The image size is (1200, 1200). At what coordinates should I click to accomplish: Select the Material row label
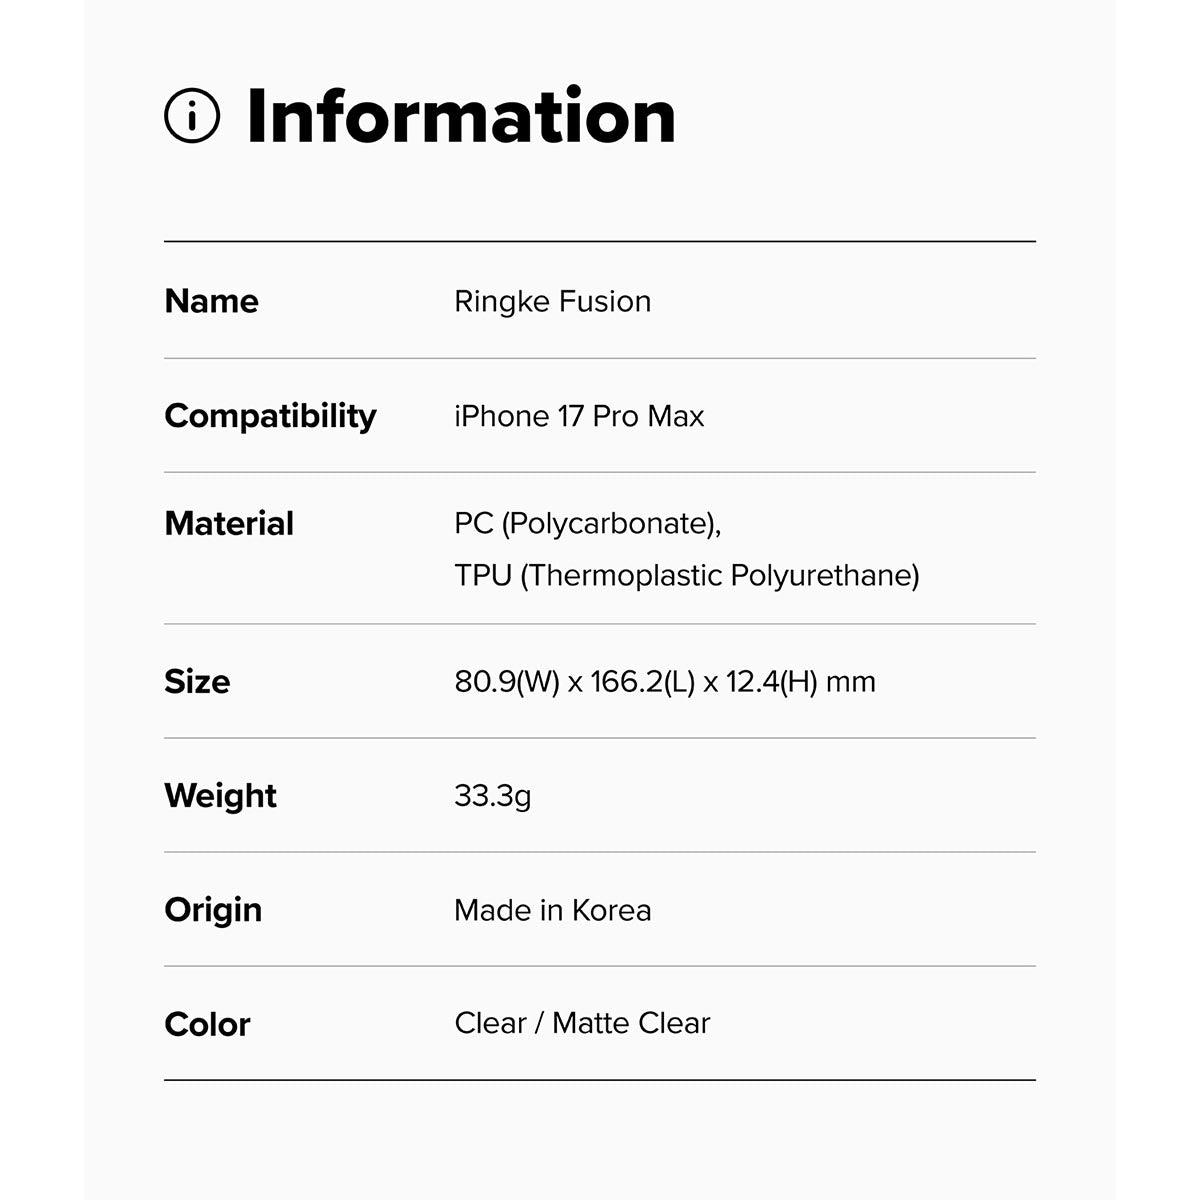coord(229,523)
